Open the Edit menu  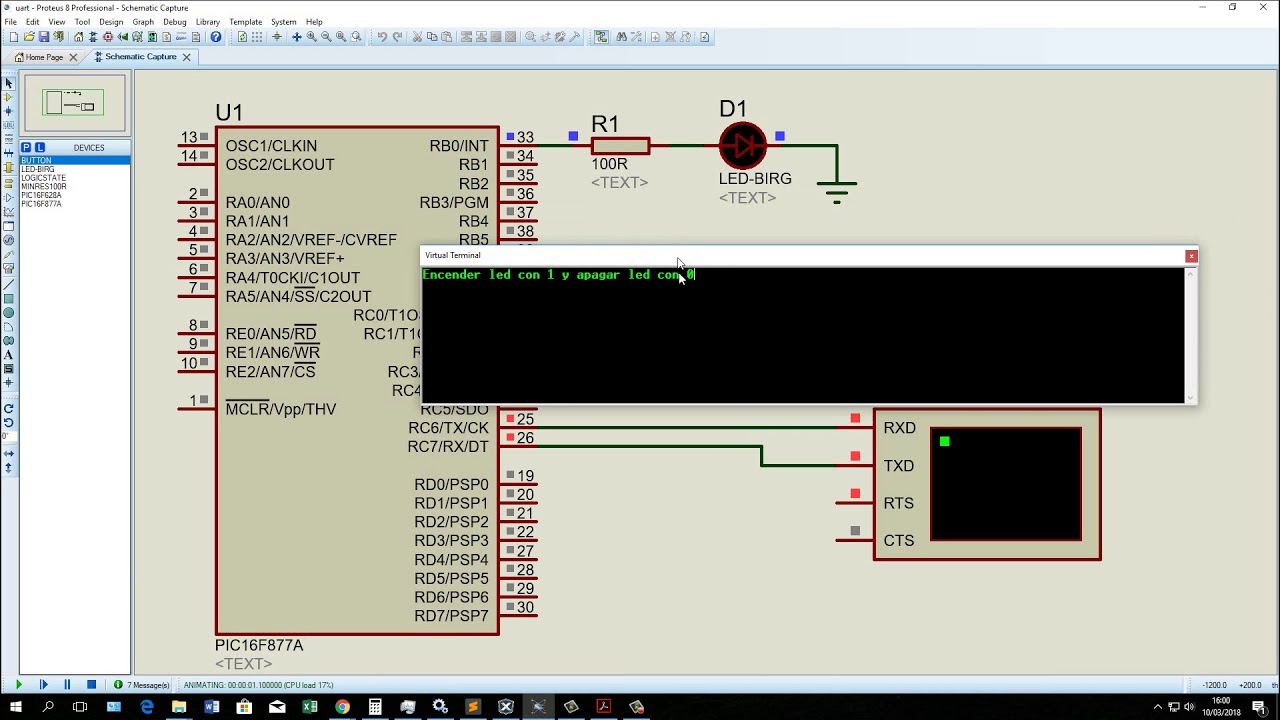(x=33, y=22)
